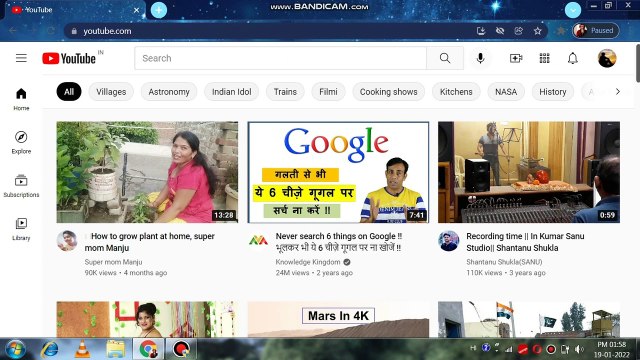Open the Mars In 4K video thumbnail

[x=338, y=319]
